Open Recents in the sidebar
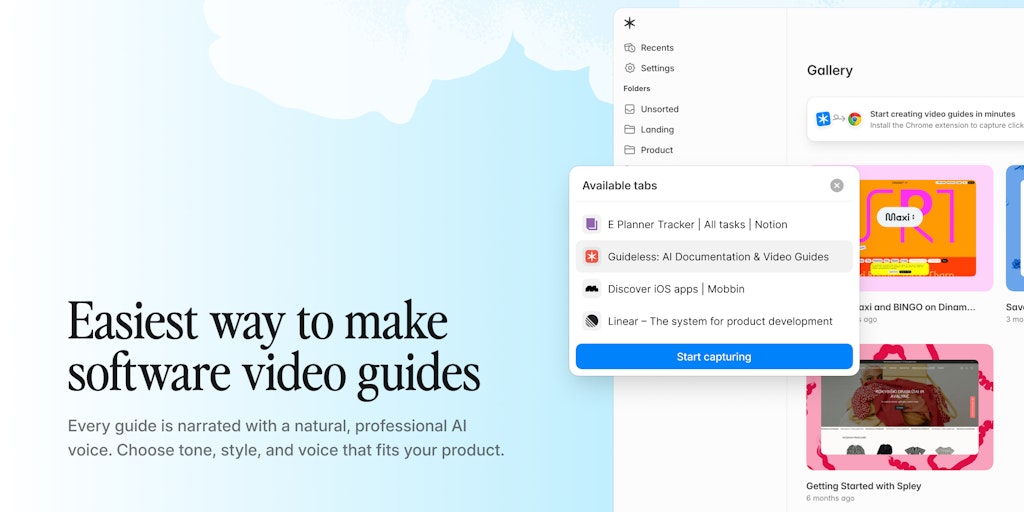 [x=648, y=48]
